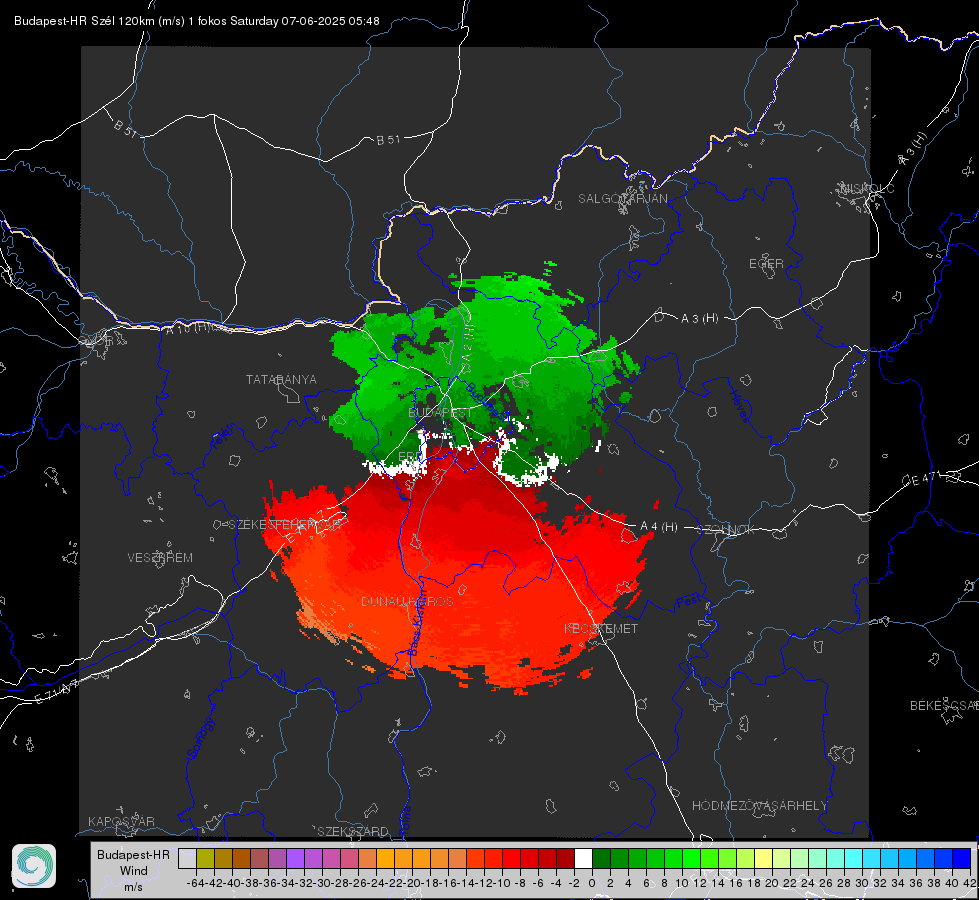The height and width of the screenshot is (900, 979).
Task: Click the TATABÁNYA city label
Action: 281,380
